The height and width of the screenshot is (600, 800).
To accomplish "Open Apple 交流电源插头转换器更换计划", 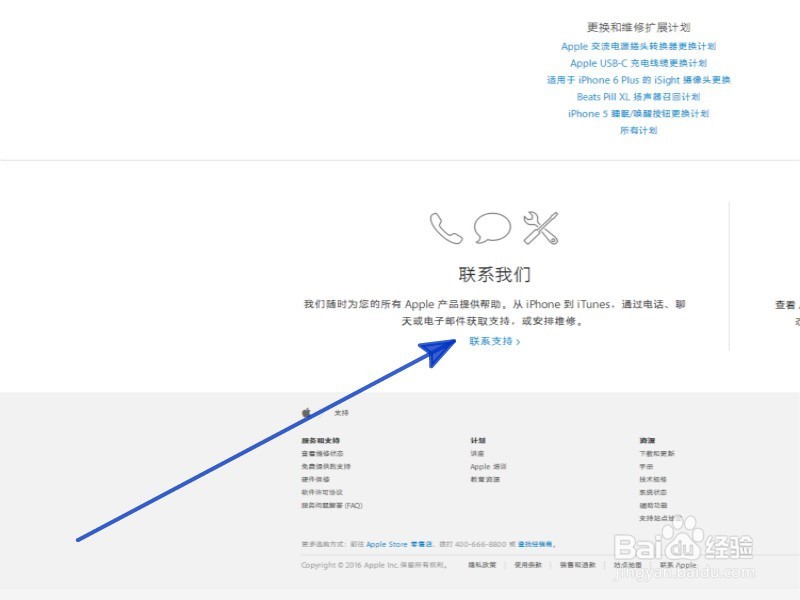I will coord(637,45).
